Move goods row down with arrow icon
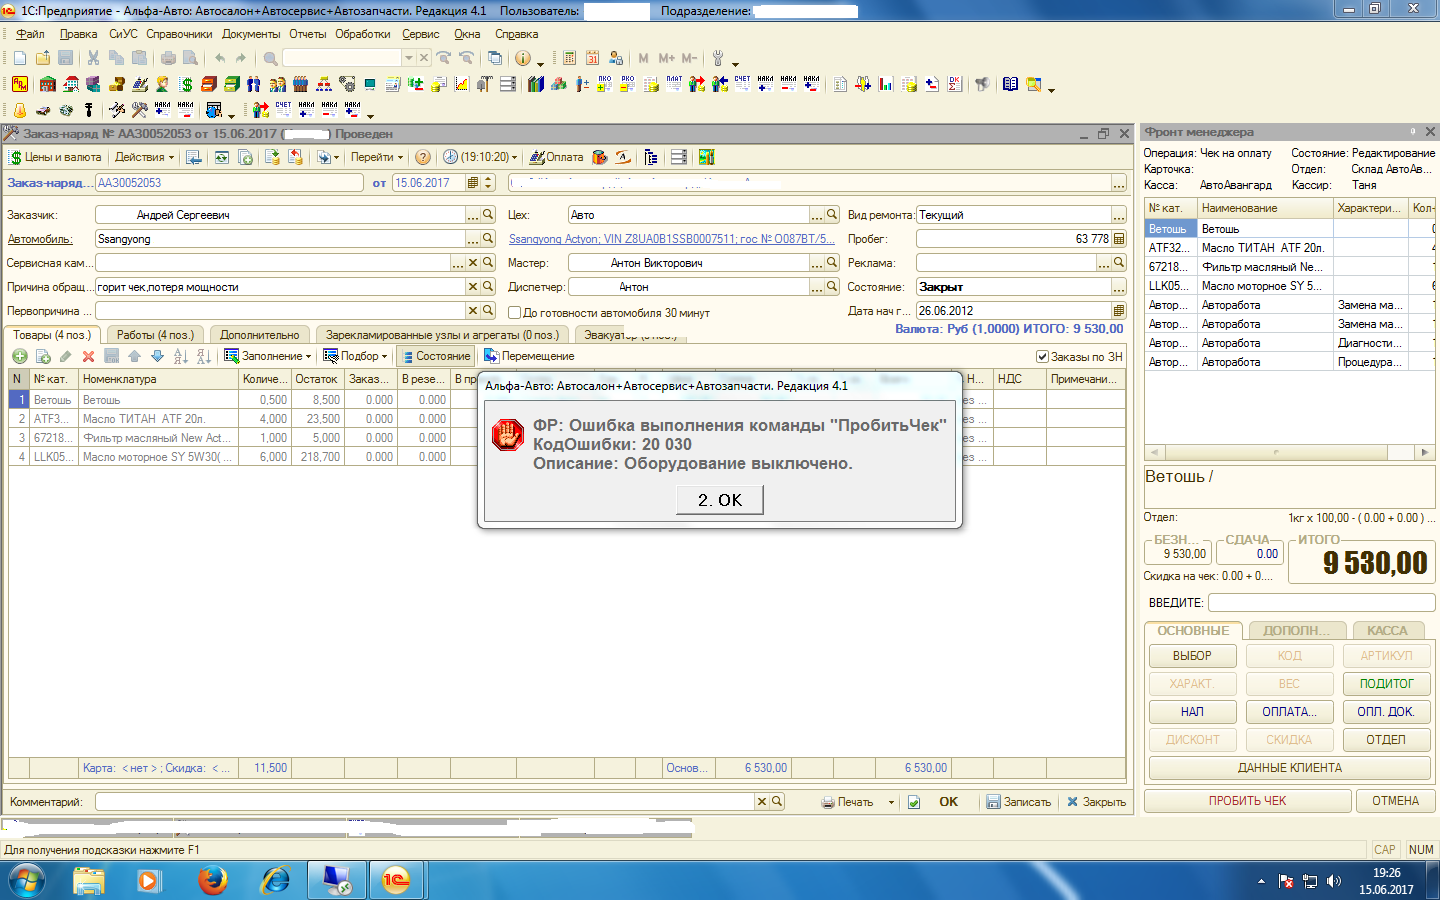 (157, 356)
